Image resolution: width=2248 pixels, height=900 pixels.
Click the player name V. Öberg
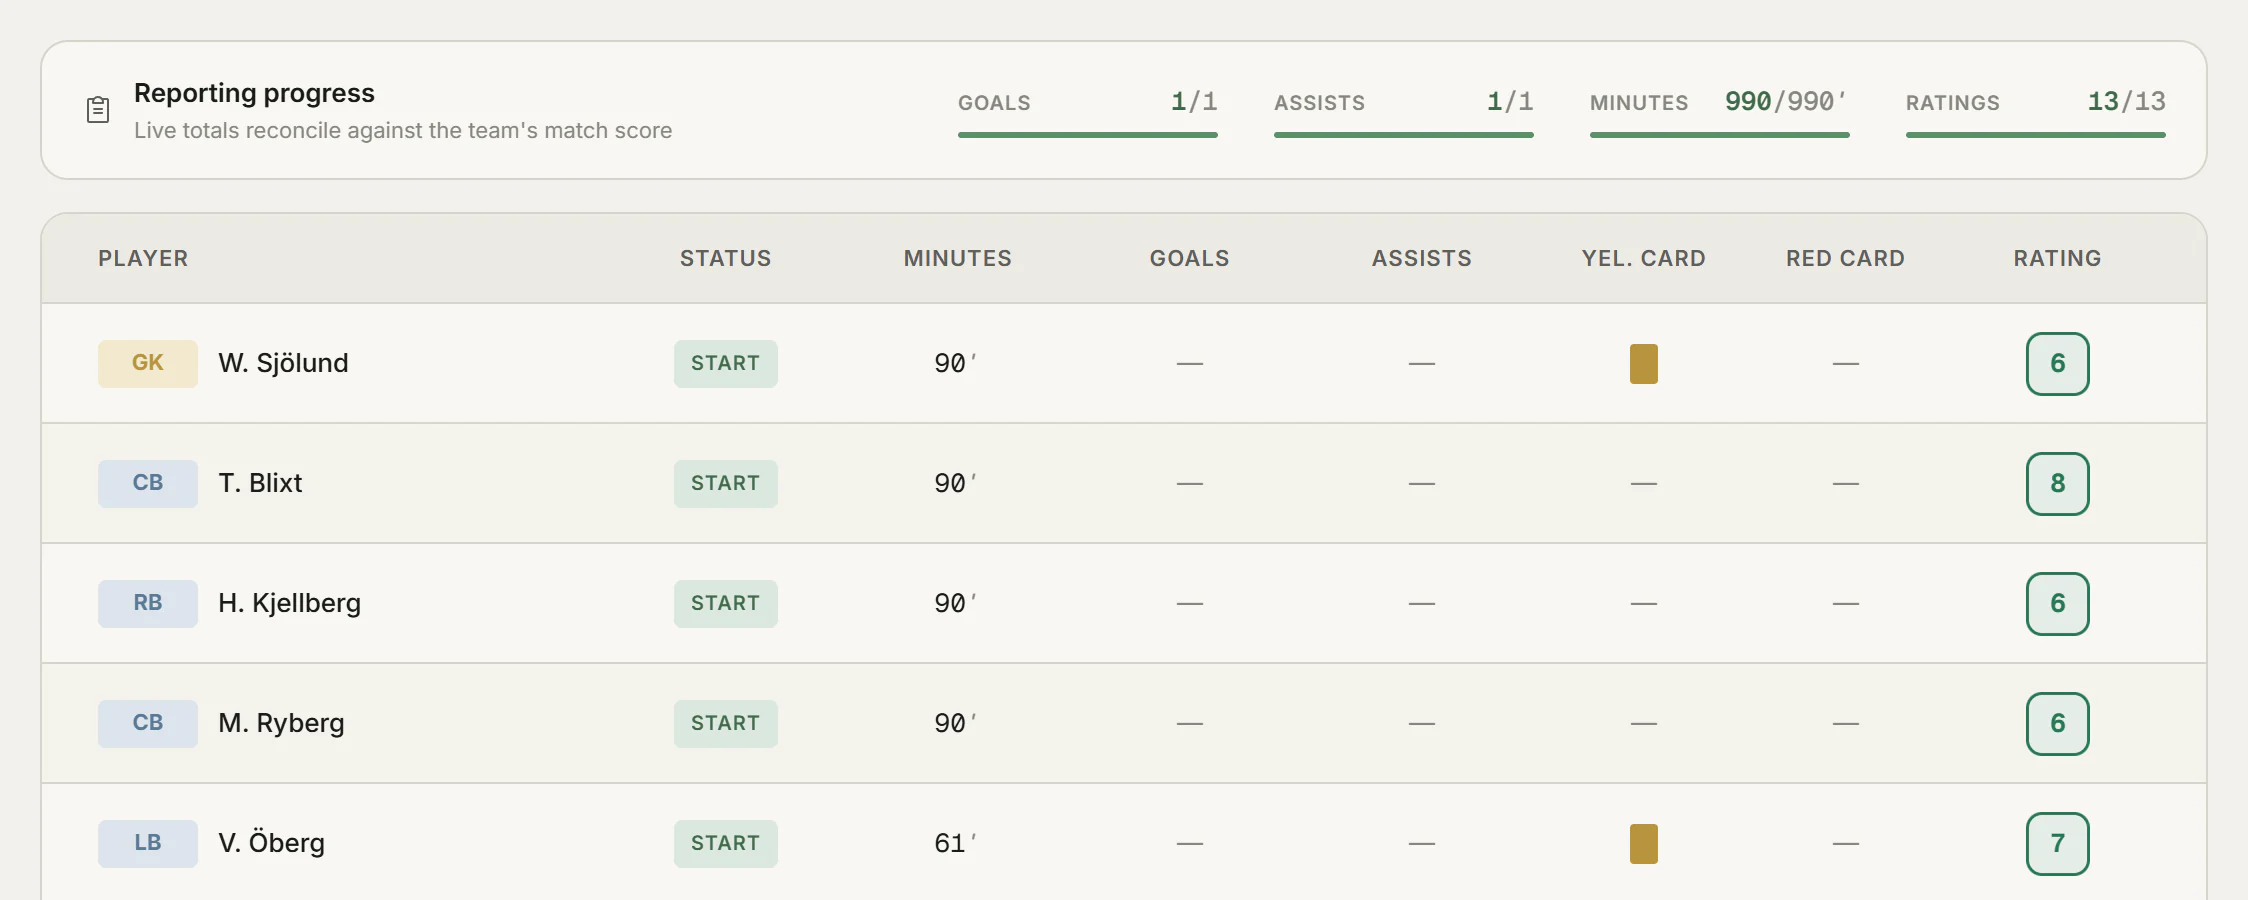272,843
